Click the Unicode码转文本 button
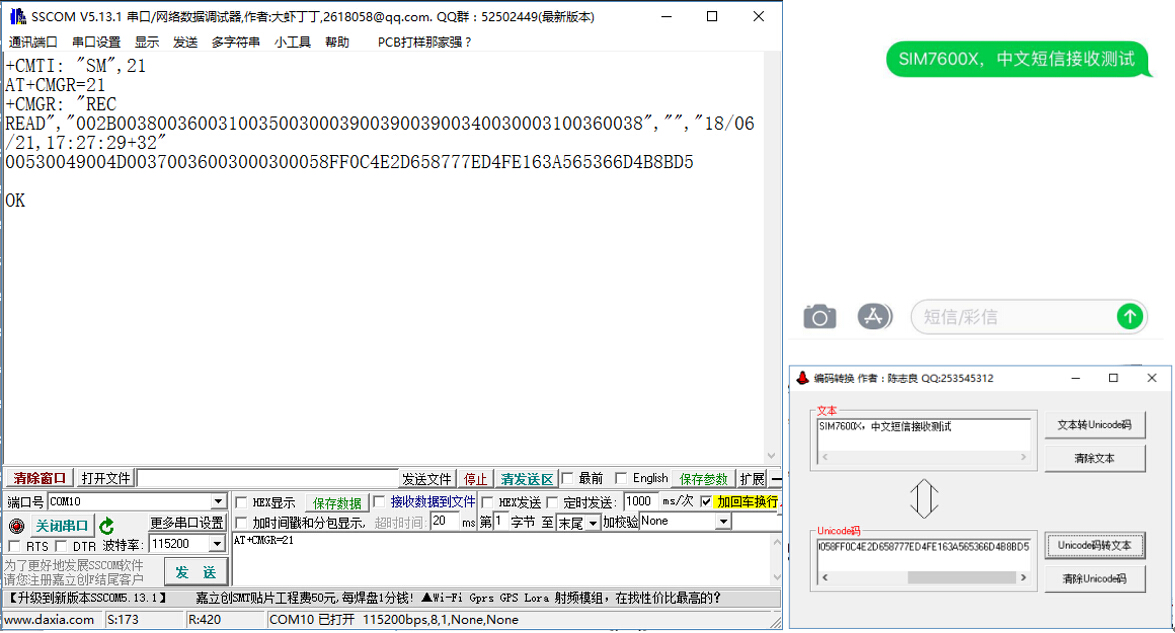 [1094, 545]
